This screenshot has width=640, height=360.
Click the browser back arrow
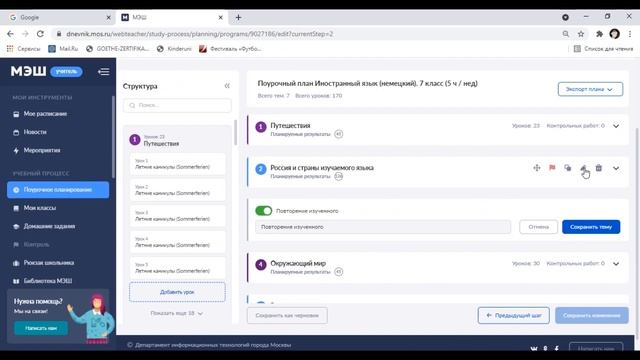point(10,34)
